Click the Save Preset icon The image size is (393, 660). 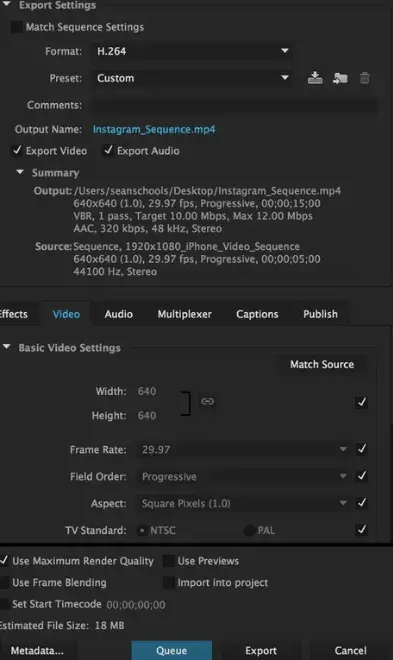click(x=315, y=78)
